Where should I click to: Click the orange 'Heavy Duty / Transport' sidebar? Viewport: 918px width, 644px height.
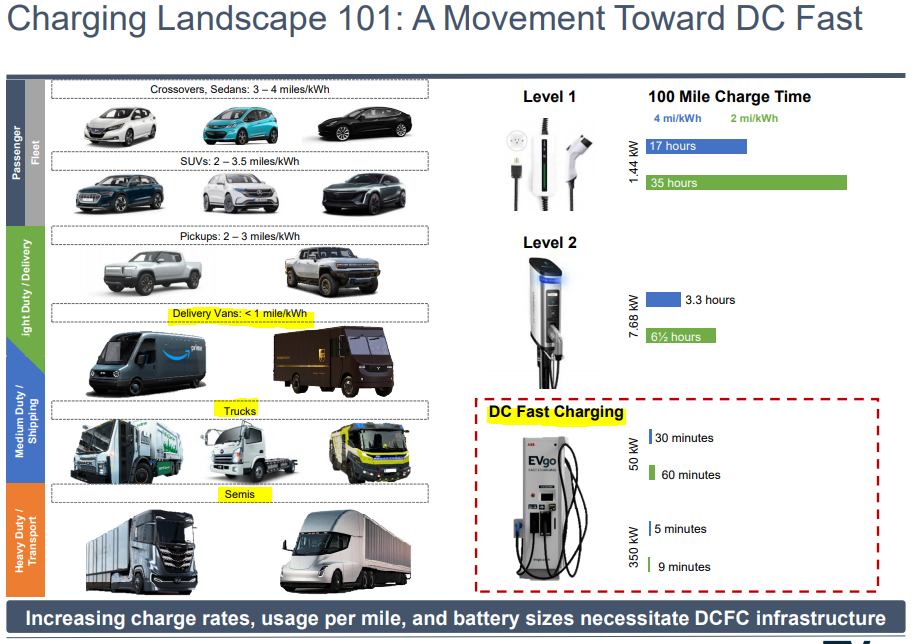point(26,540)
